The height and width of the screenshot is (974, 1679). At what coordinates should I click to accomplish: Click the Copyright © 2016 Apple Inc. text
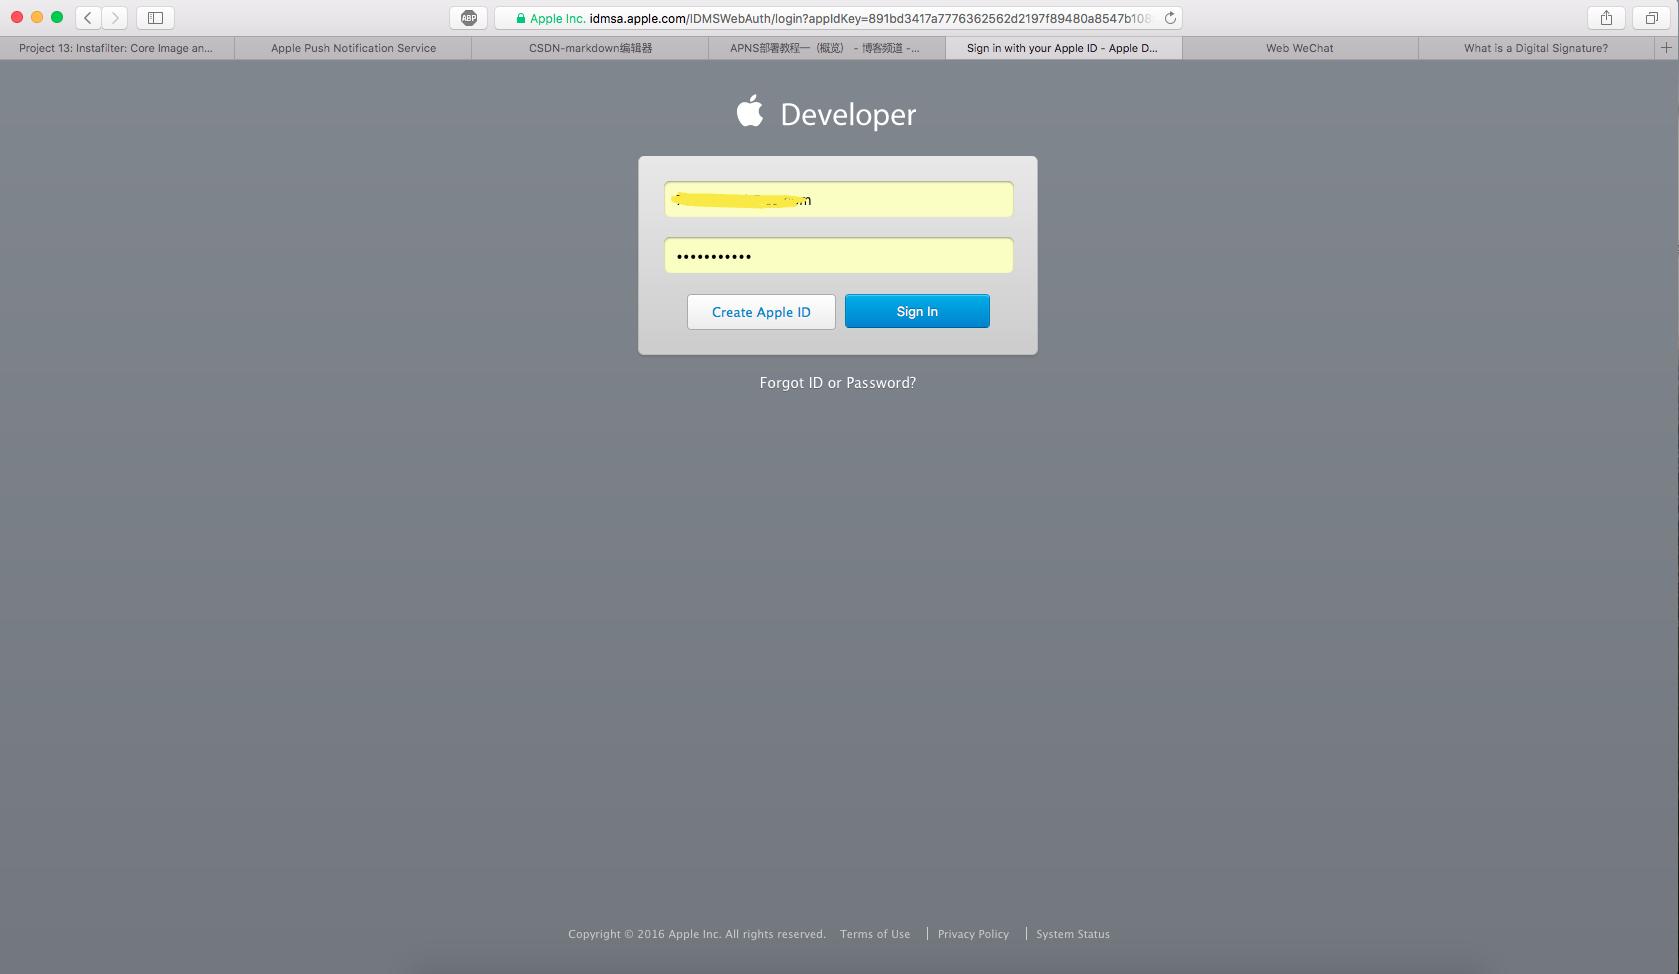pyautogui.click(x=697, y=934)
